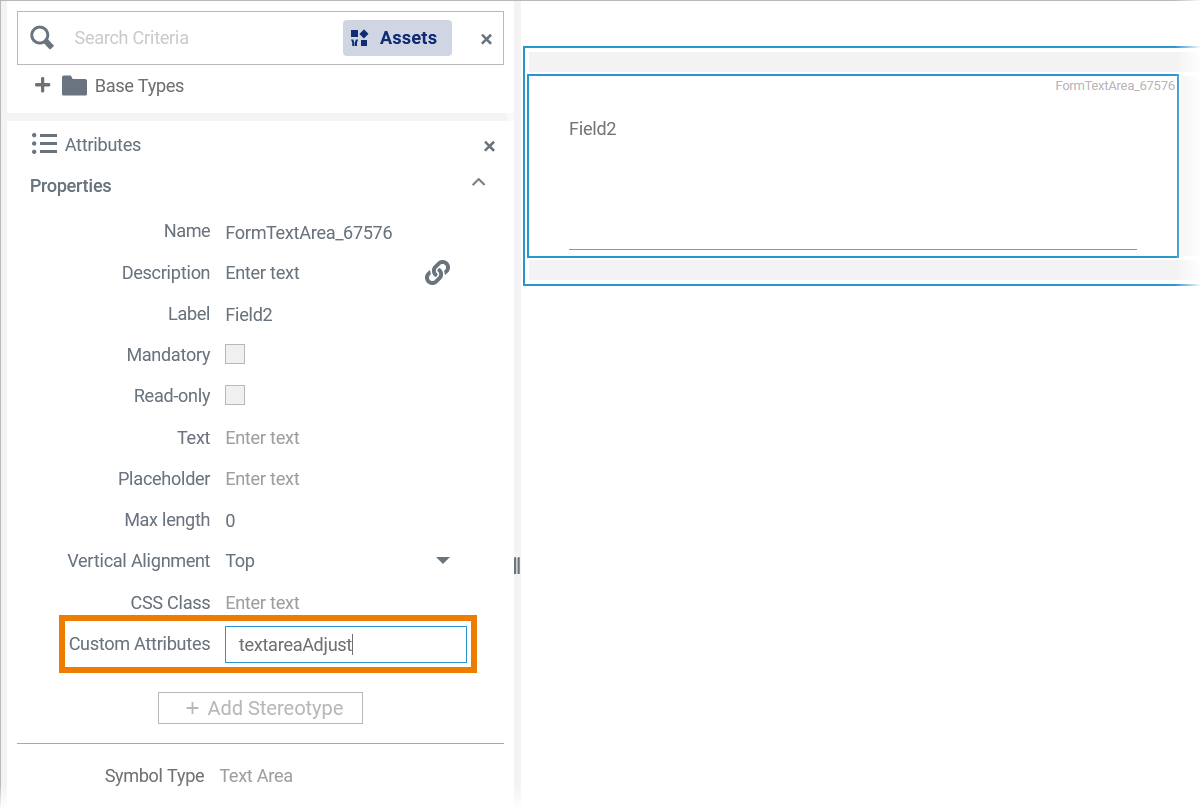The width and height of the screenshot is (1202, 811).
Task: Click the Add Stereotype button
Action: click(x=260, y=708)
